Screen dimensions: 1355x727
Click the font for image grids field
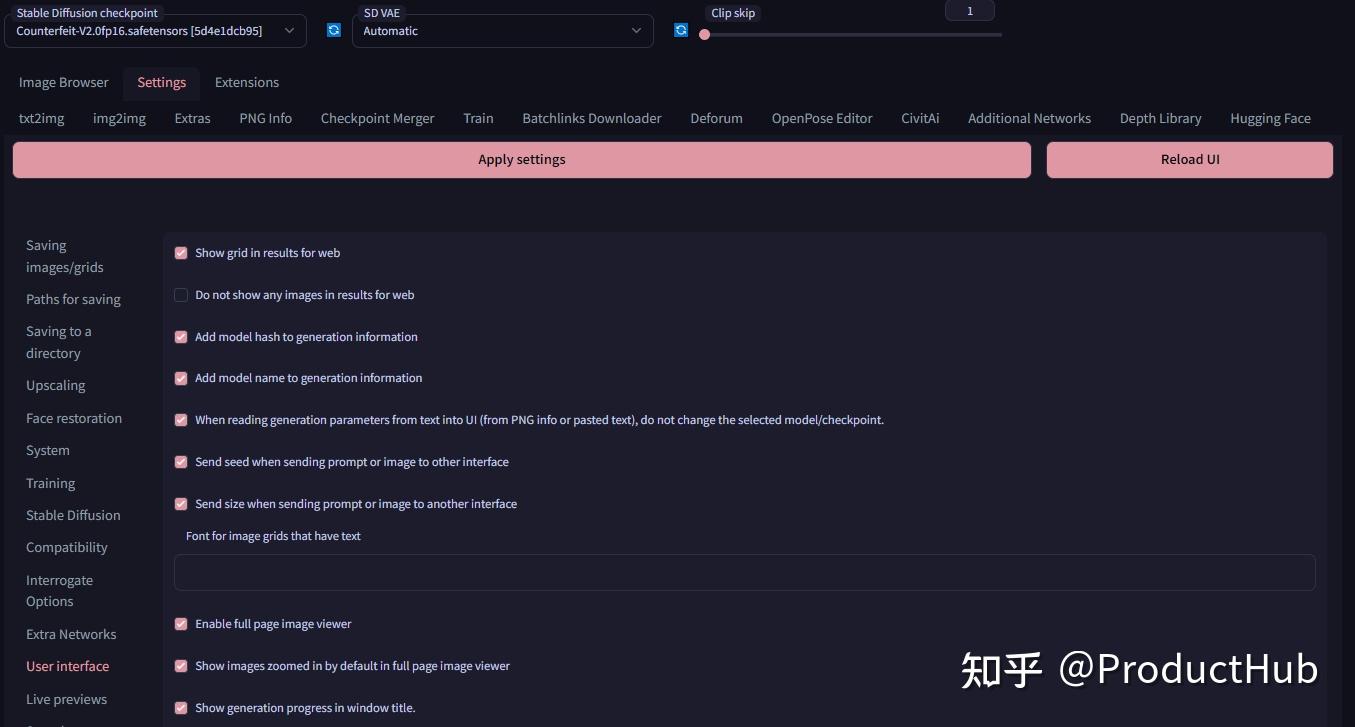click(x=744, y=572)
